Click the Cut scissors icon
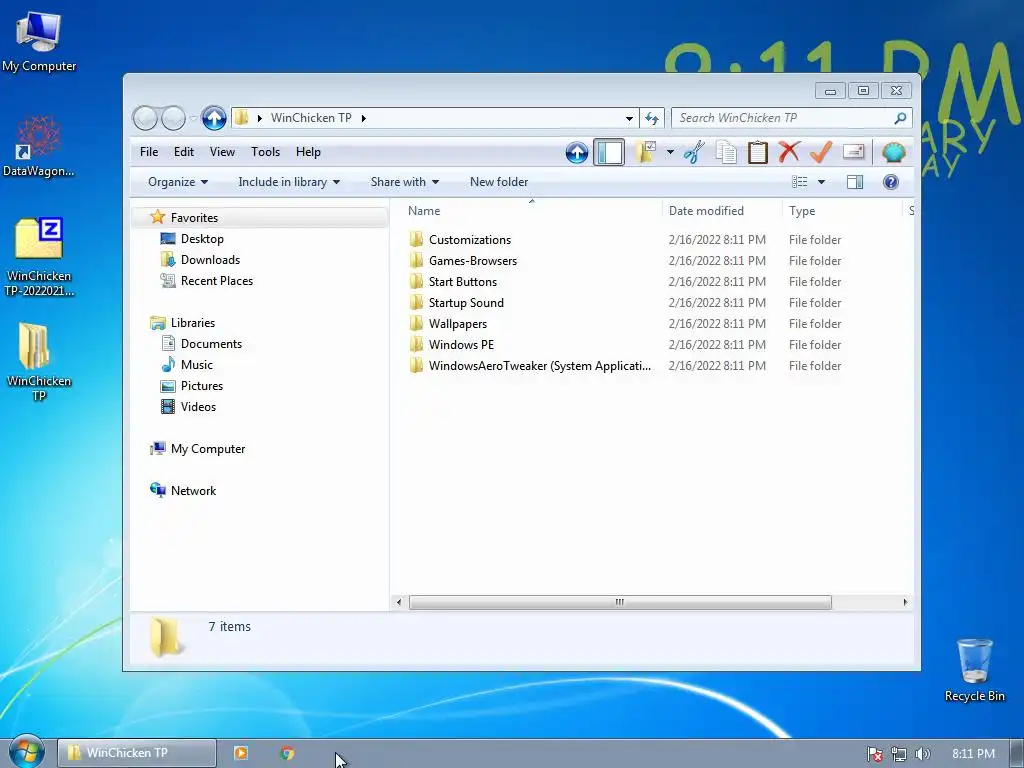The height and width of the screenshot is (768, 1024). 694,152
